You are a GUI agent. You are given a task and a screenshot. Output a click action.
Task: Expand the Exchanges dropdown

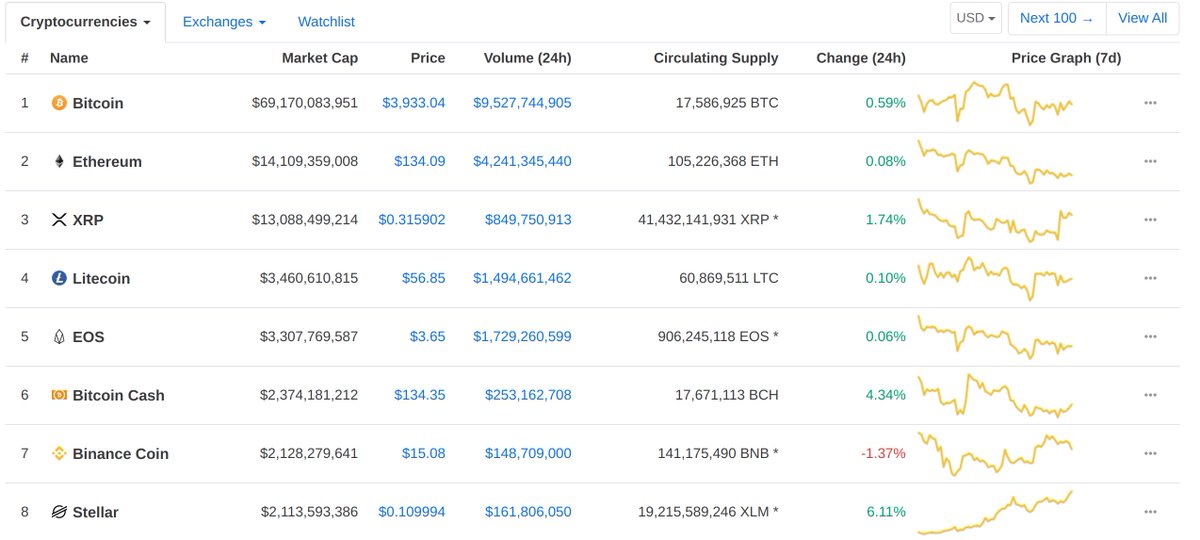pyautogui.click(x=224, y=21)
